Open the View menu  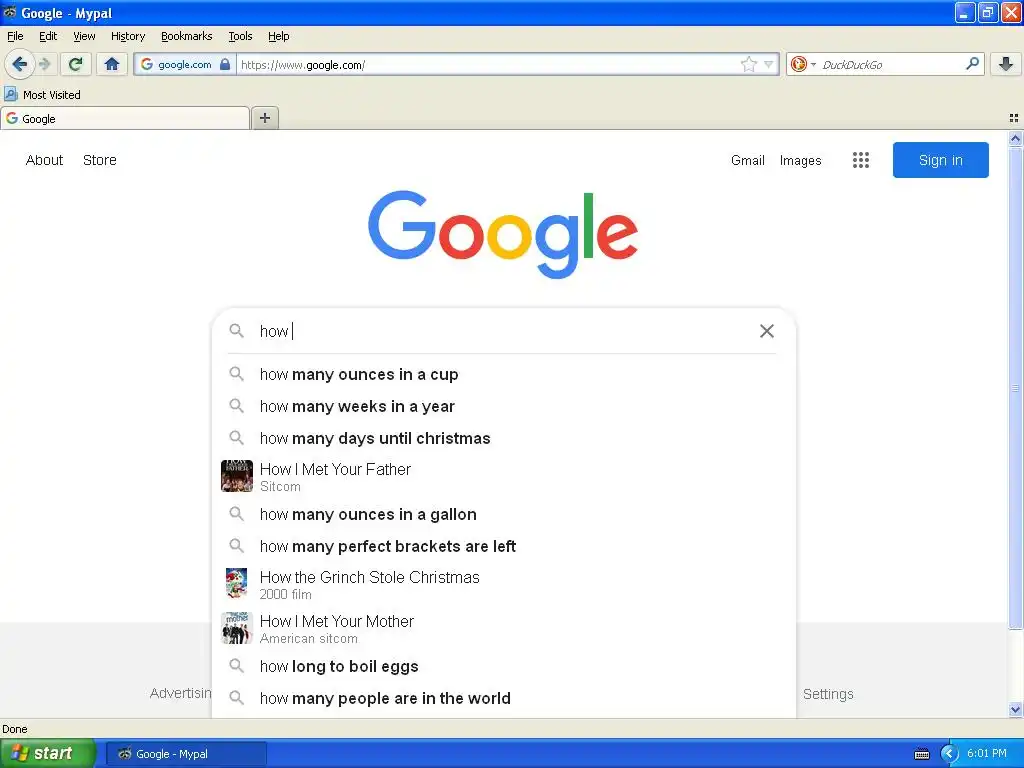coord(84,36)
